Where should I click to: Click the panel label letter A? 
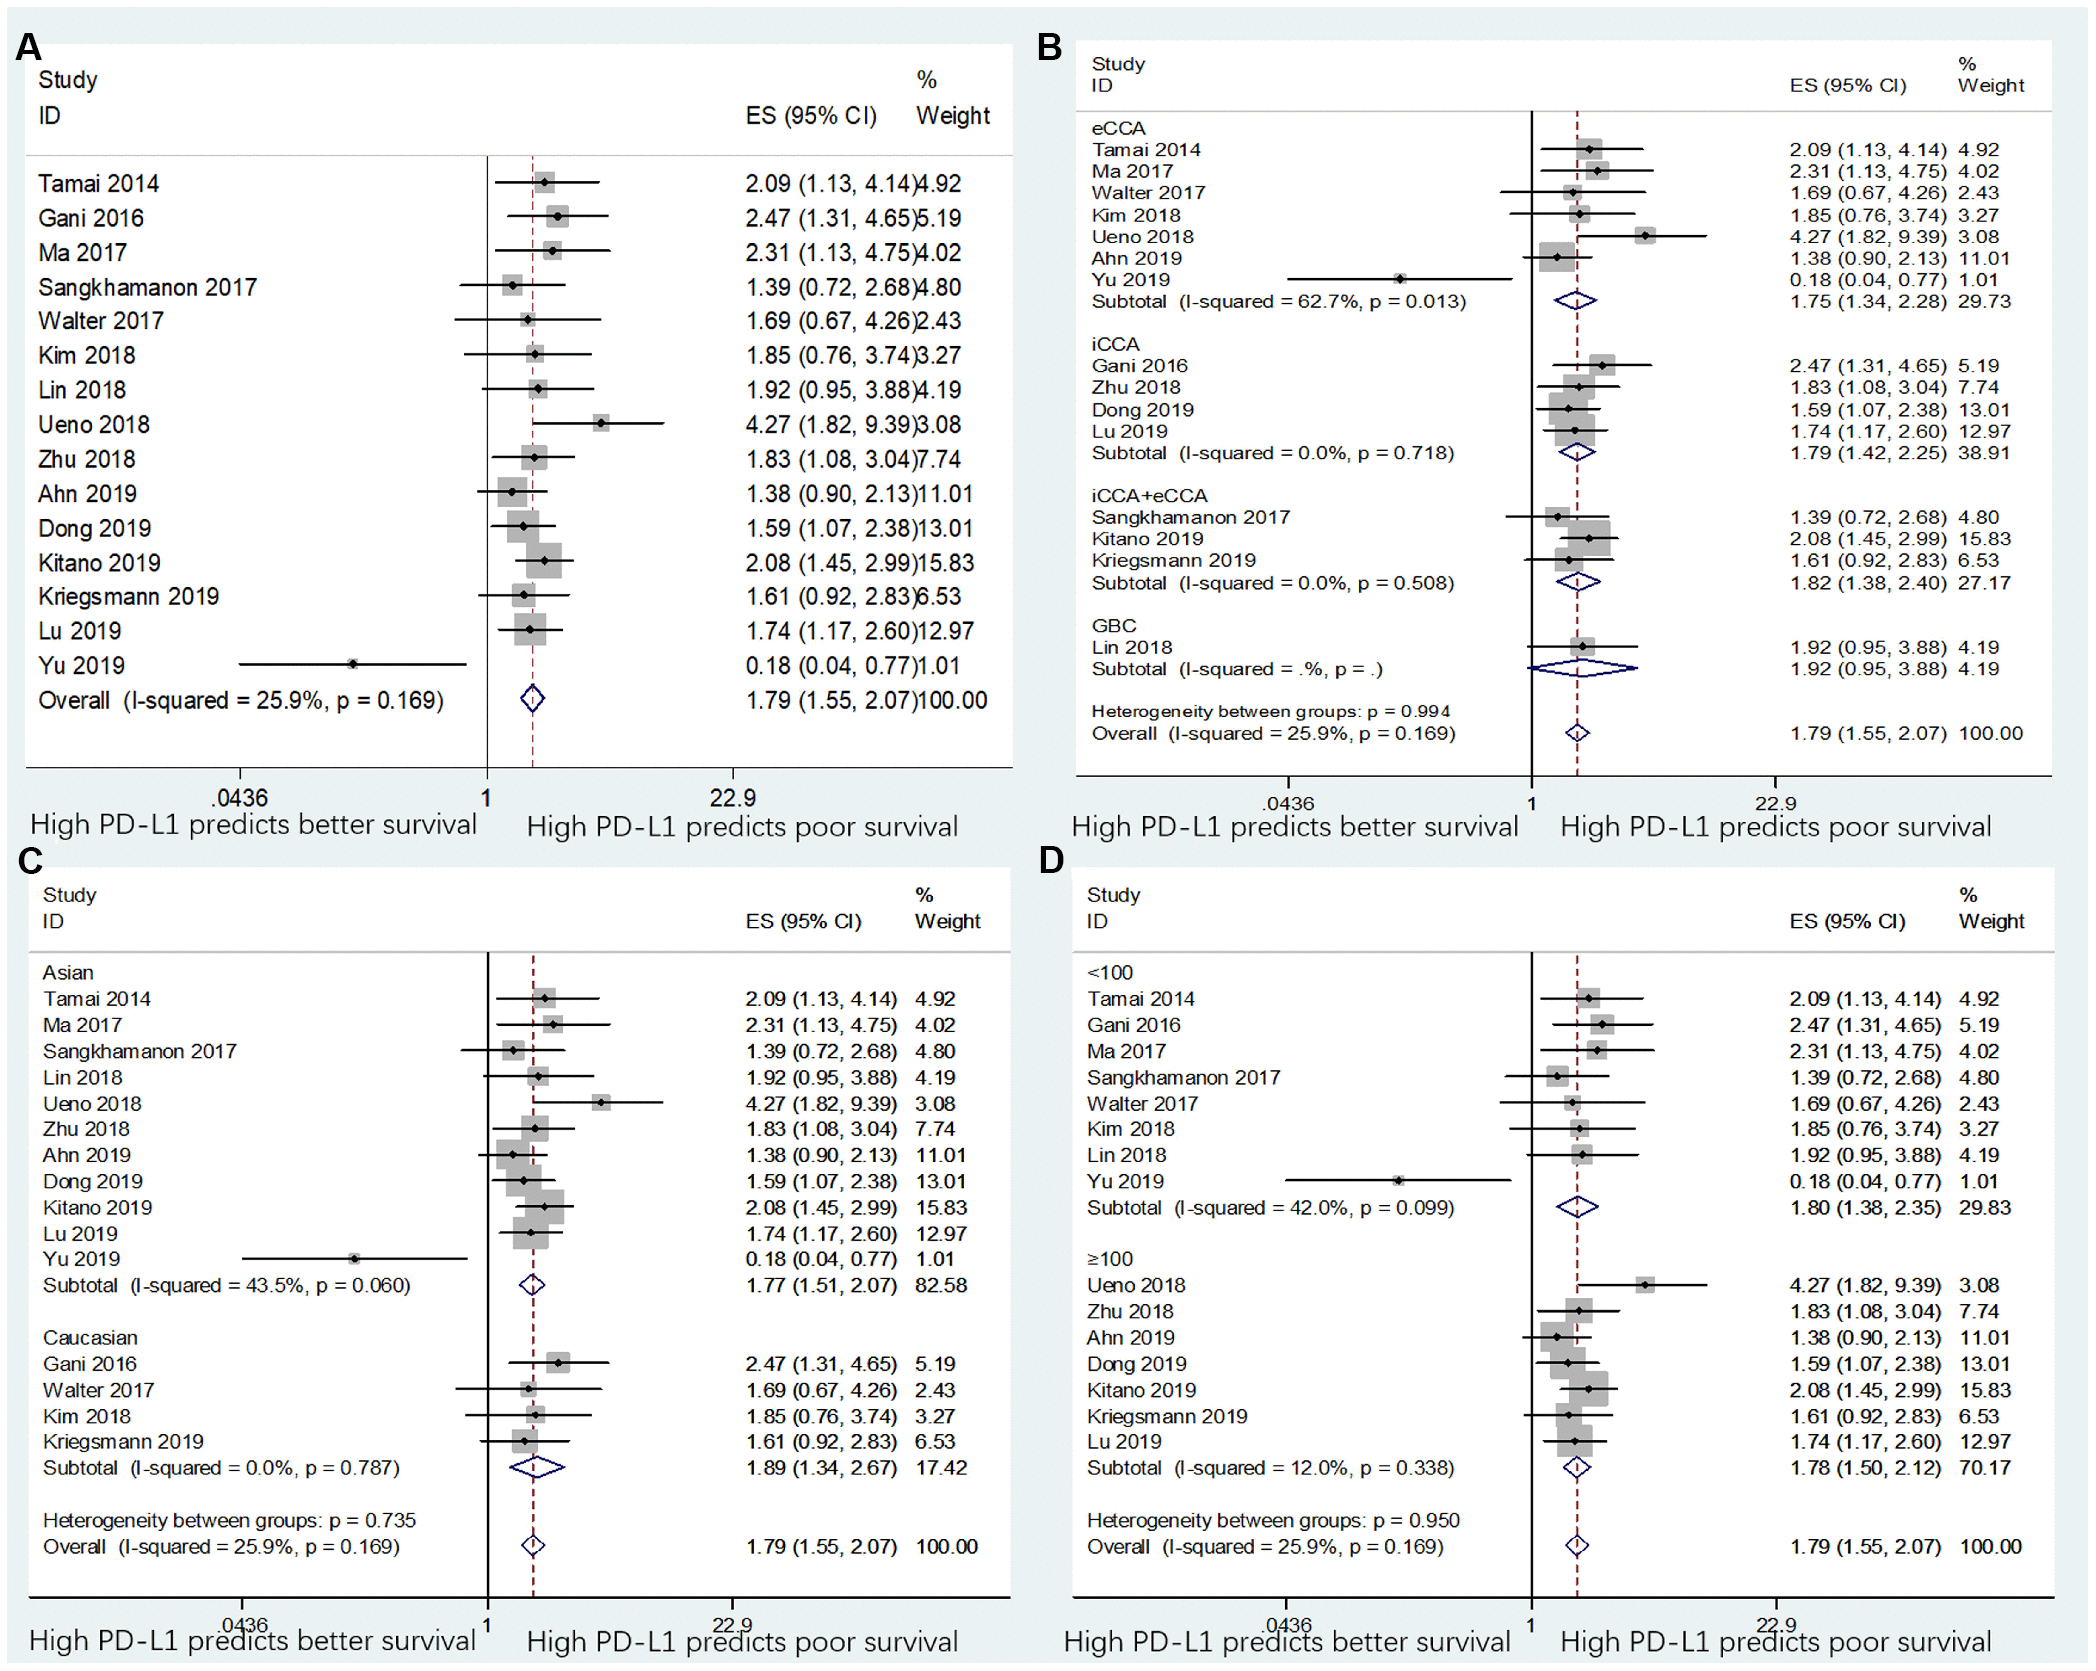tap(29, 47)
